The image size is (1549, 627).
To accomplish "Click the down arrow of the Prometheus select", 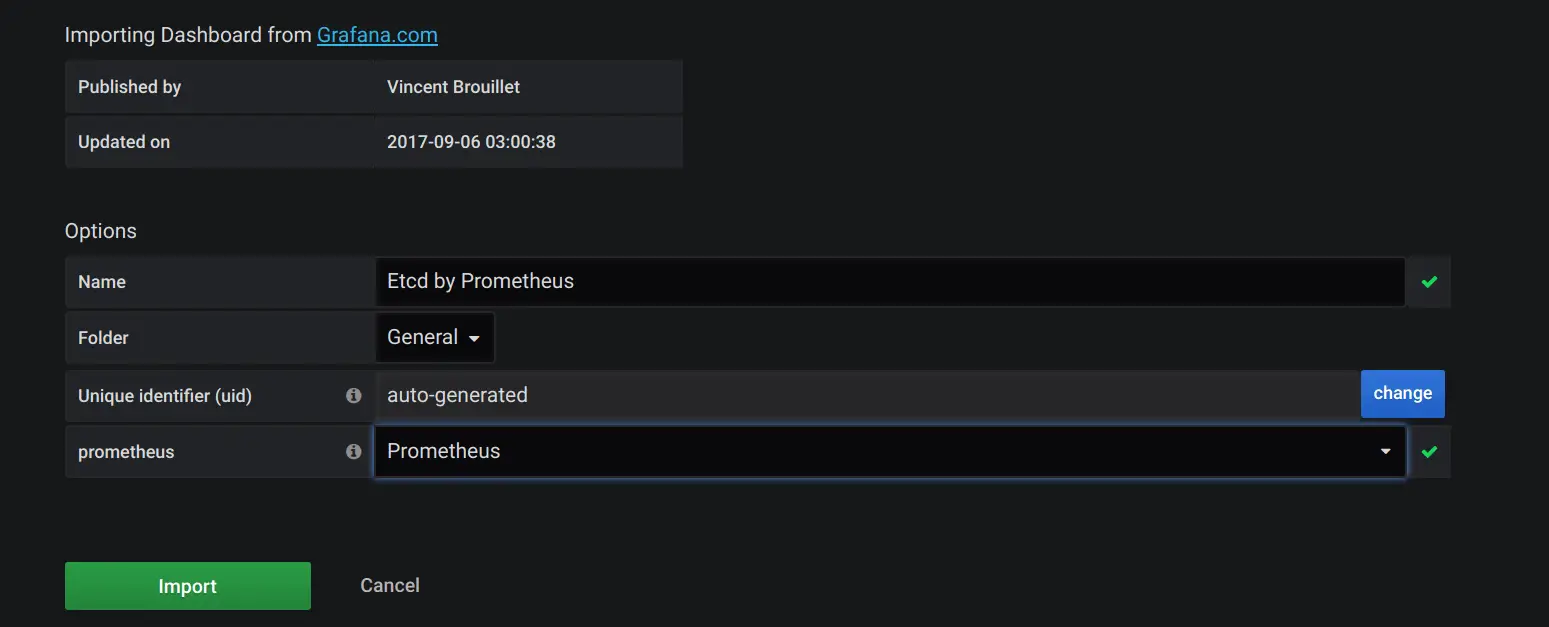I will pos(1385,452).
